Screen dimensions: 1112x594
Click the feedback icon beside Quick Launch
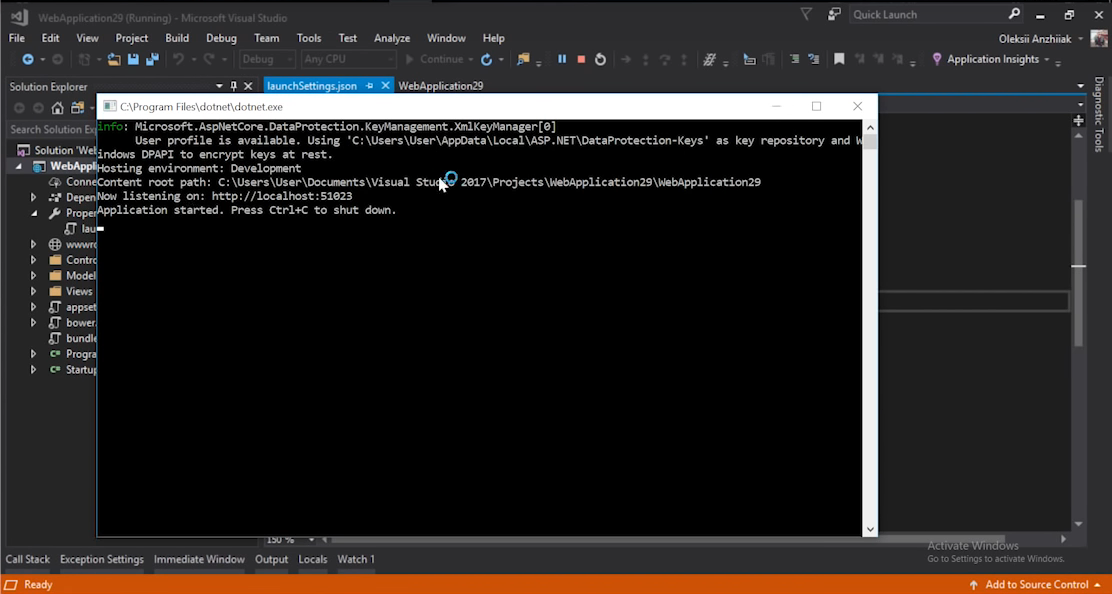click(834, 14)
